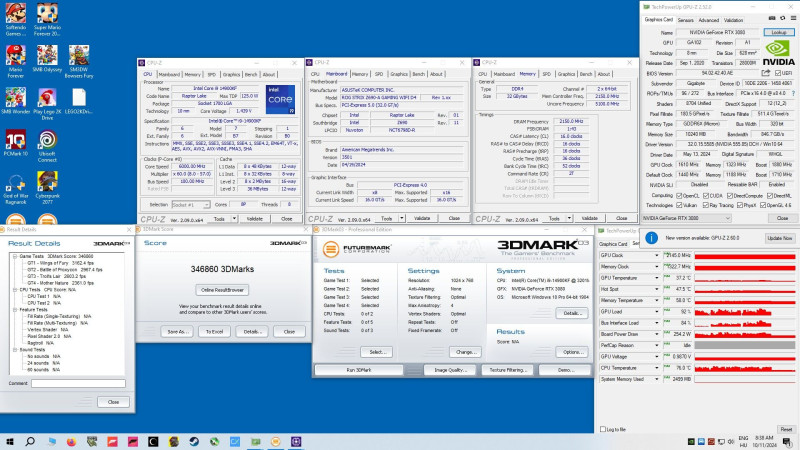Click the Online ResultBrowser button
This screenshot has width=800, height=450.
(x=222, y=290)
